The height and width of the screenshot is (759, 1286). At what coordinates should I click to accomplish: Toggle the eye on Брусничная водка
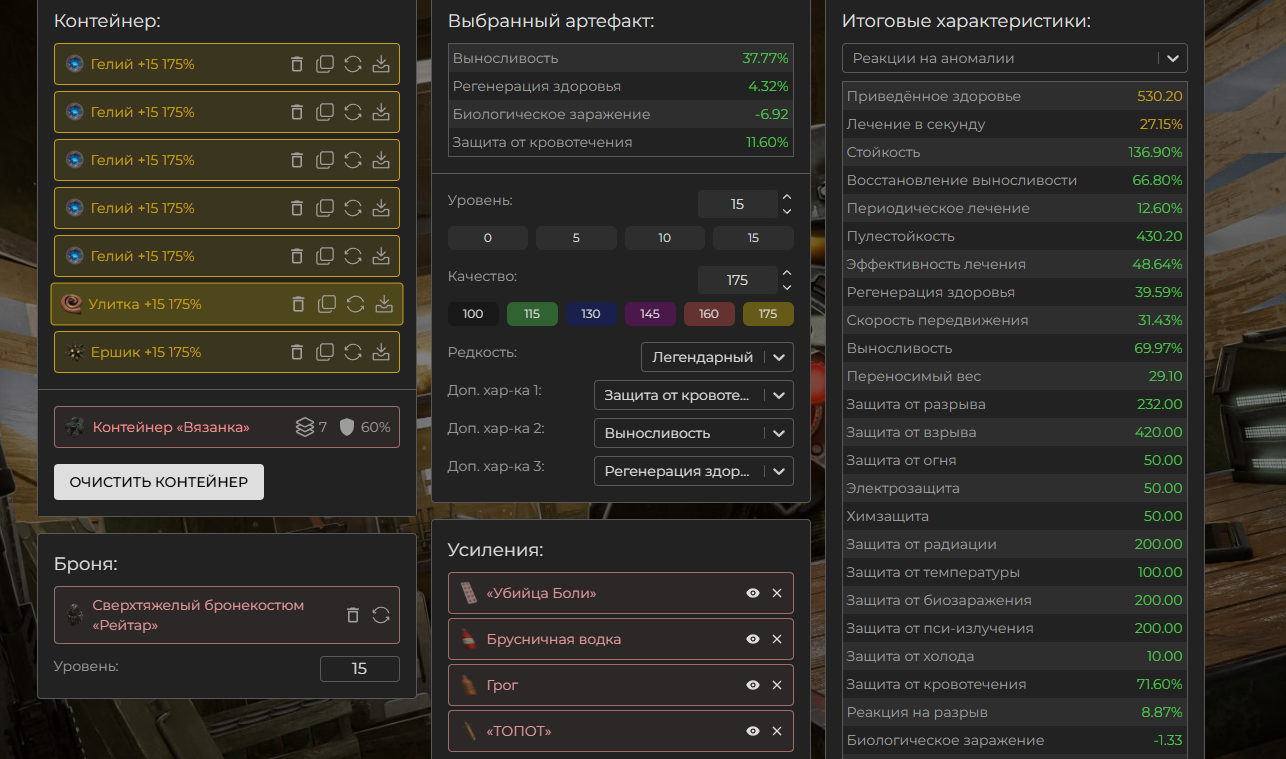click(753, 639)
